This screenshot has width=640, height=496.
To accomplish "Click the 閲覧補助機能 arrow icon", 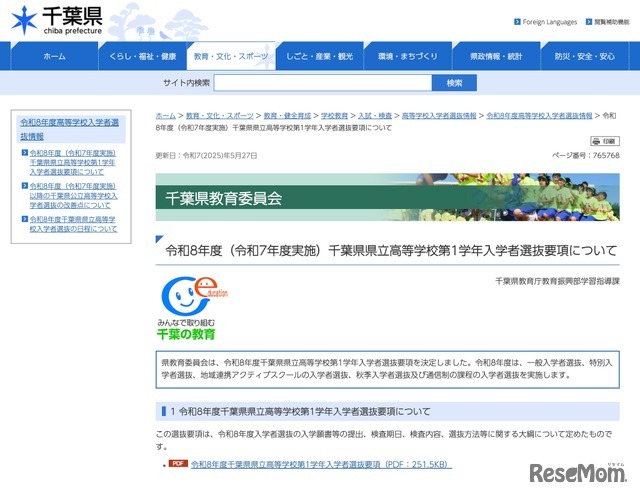I will (x=589, y=22).
